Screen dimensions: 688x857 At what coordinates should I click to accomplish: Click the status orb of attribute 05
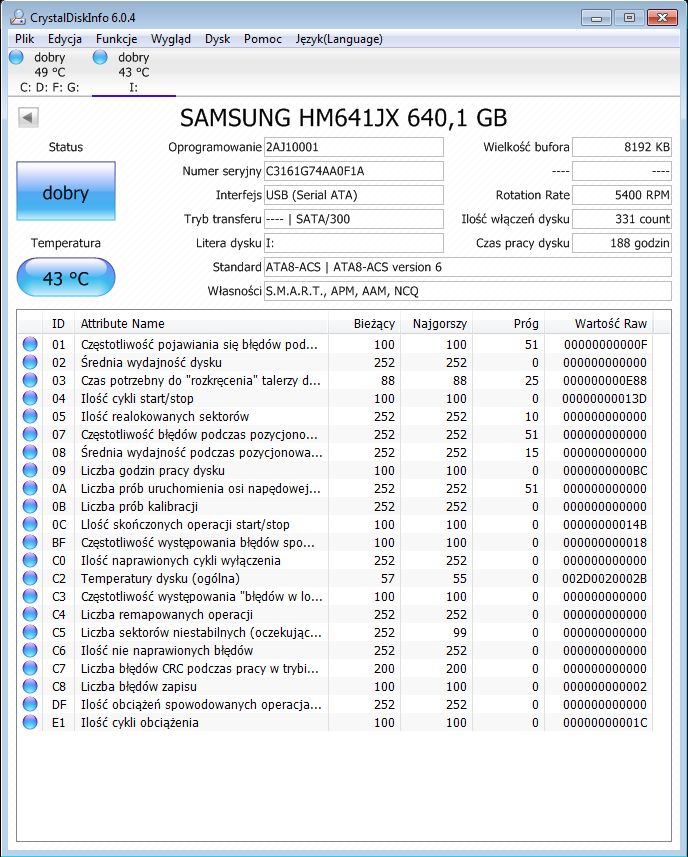tap(30, 416)
